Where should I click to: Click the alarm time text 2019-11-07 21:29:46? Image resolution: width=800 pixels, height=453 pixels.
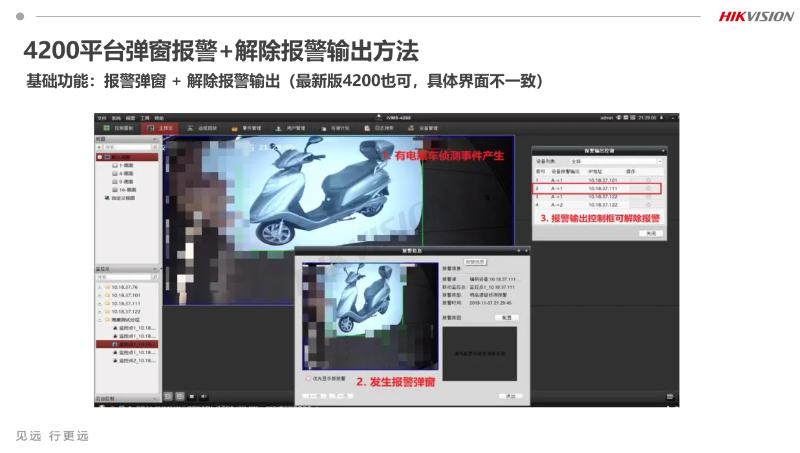pos(490,303)
